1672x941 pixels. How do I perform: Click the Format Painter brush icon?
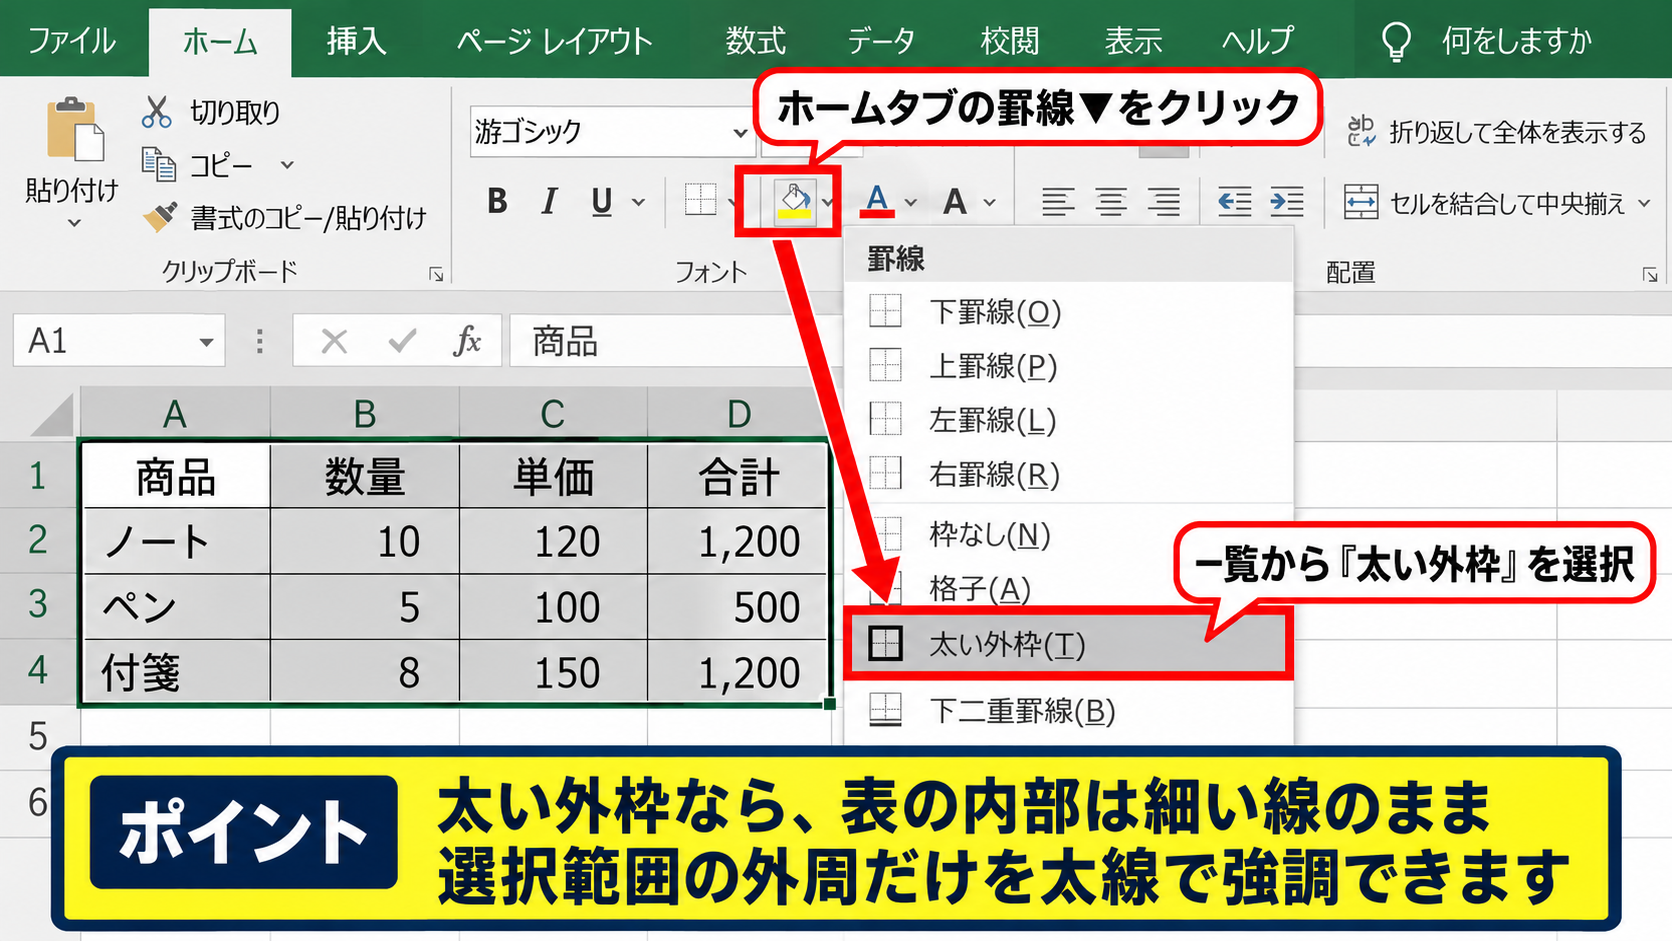click(x=159, y=216)
